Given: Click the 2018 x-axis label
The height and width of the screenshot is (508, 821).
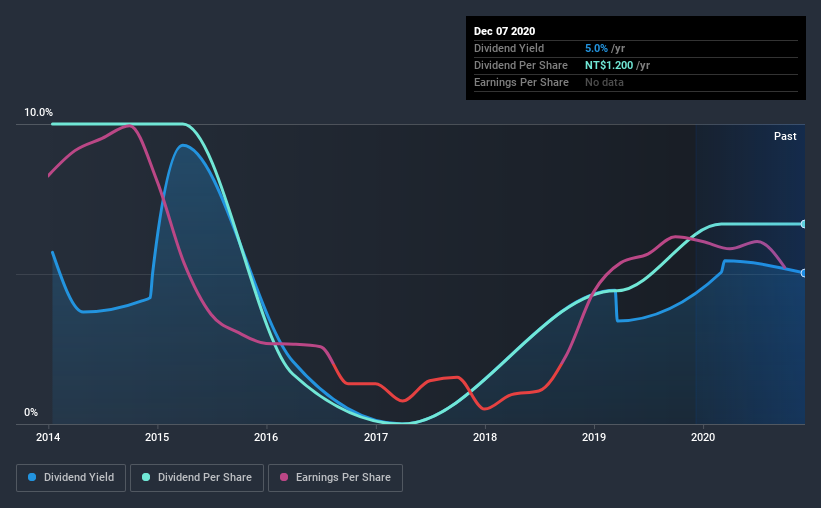Looking at the screenshot, I should tap(485, 437).
